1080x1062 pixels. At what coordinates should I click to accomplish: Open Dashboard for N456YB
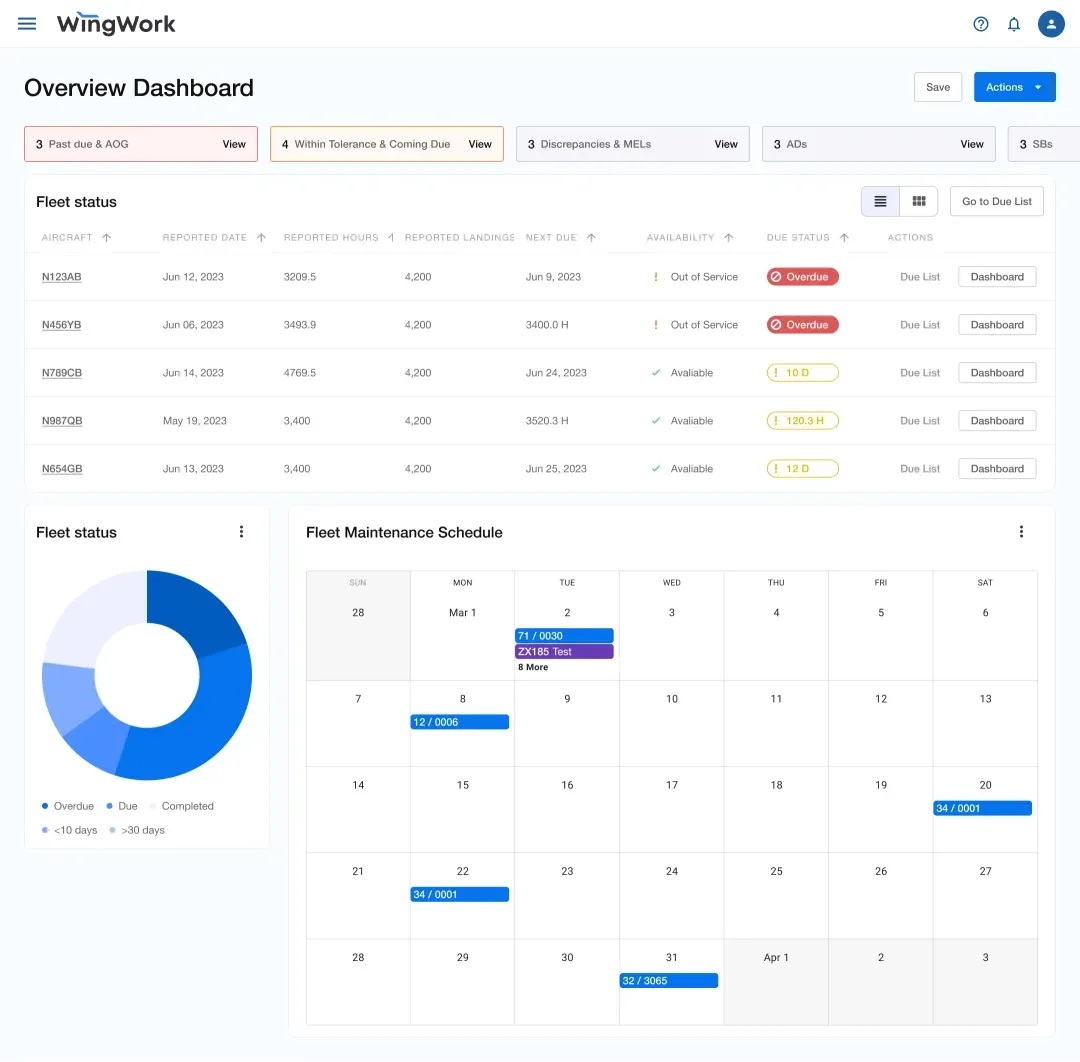pos(997,325)
